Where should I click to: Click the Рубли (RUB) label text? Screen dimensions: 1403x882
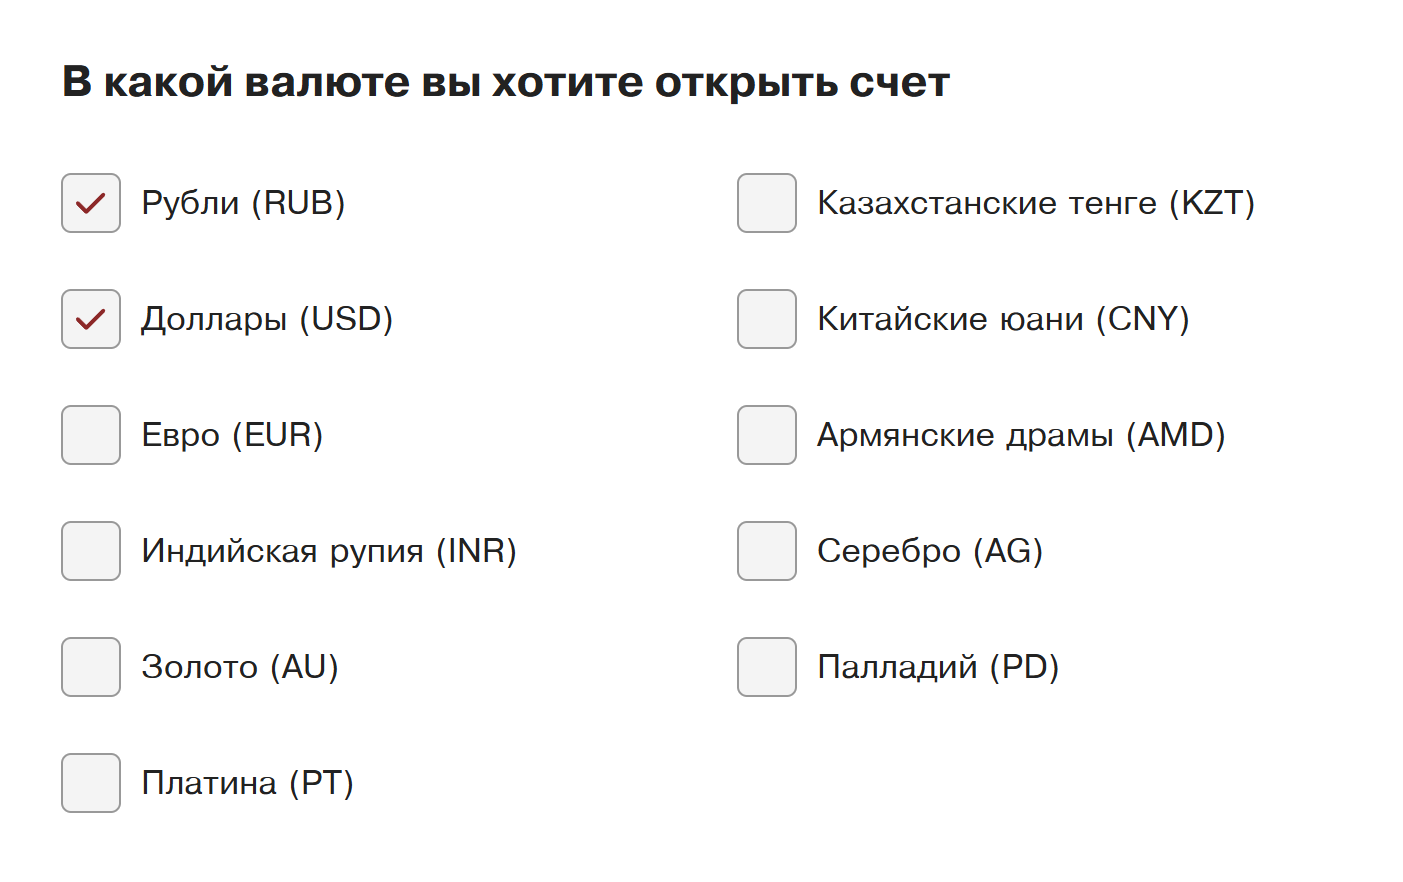[x=243, y=203]
